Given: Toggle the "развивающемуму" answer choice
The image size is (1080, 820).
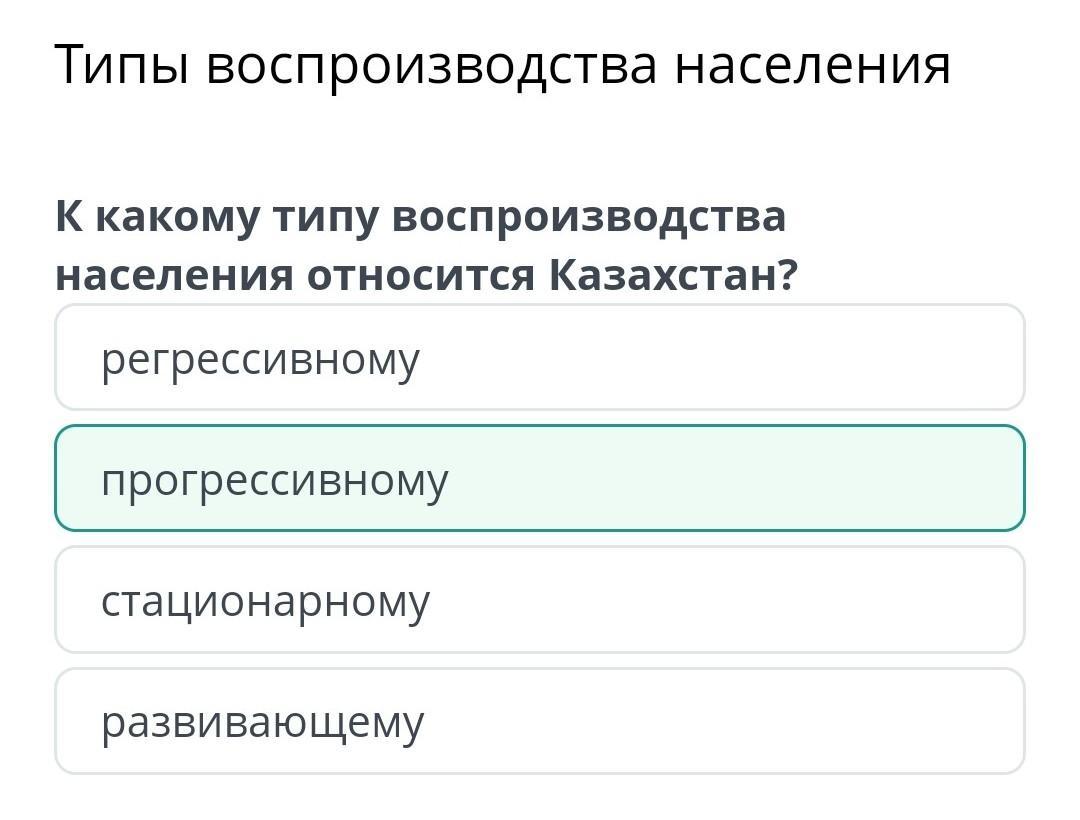Looking at the screenshot, I should 540,721.
